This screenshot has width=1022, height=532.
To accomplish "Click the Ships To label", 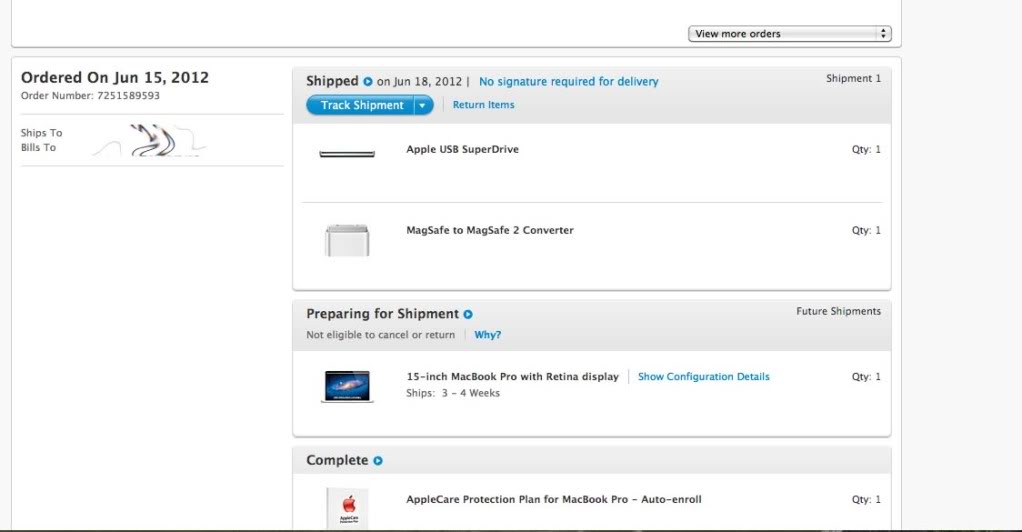I will pos(41,133).
